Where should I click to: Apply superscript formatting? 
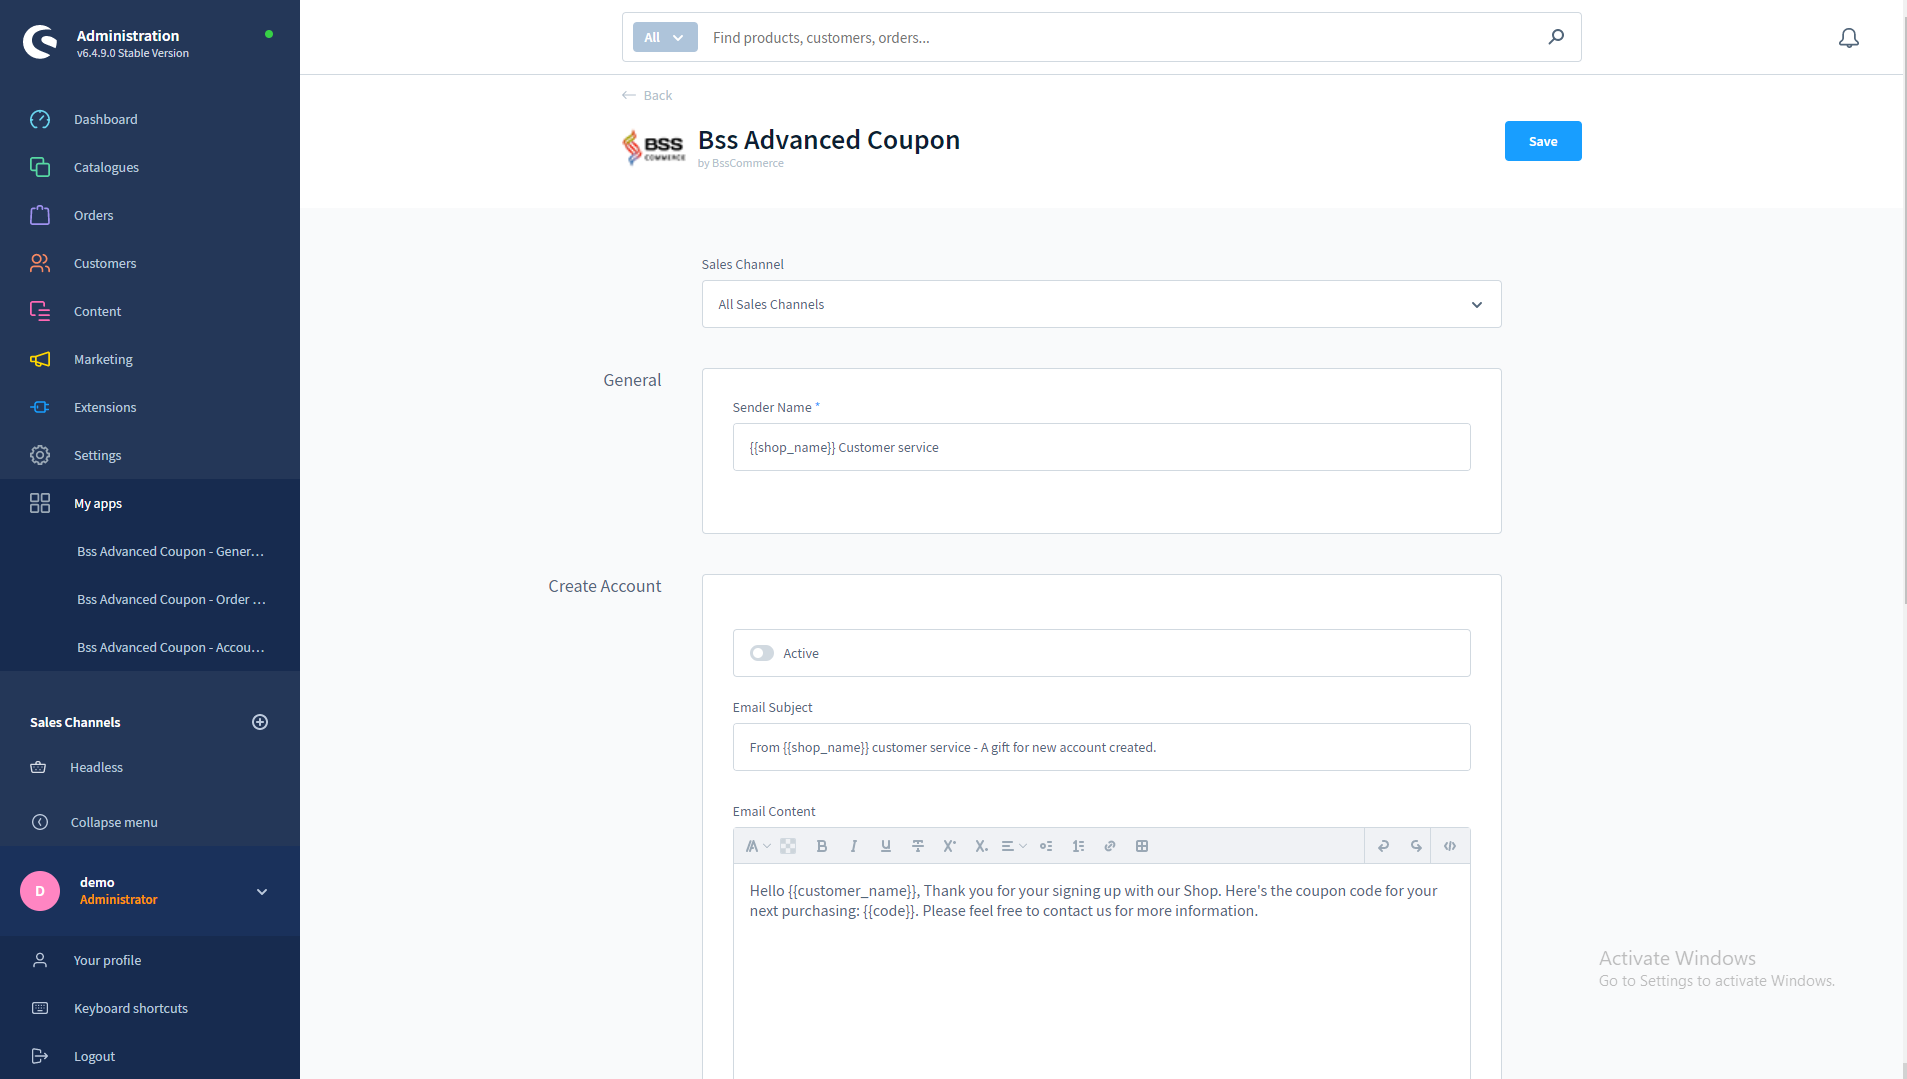(950, 846)
